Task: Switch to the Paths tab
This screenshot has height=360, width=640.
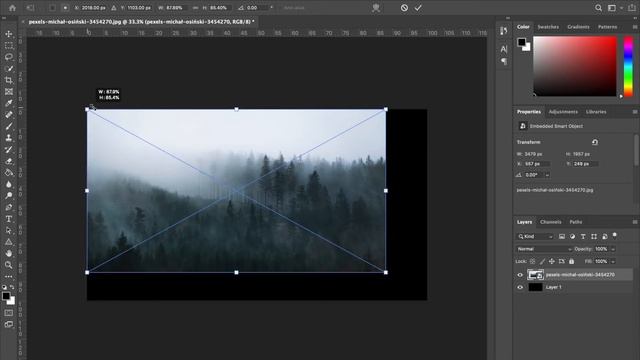Action: click(x=576, y=222)
